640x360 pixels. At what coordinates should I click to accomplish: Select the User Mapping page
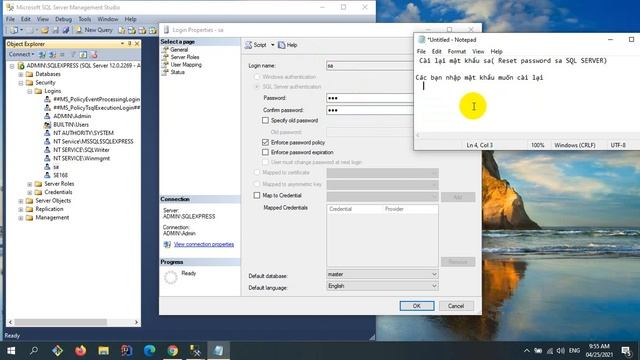[x=186, y=64]
